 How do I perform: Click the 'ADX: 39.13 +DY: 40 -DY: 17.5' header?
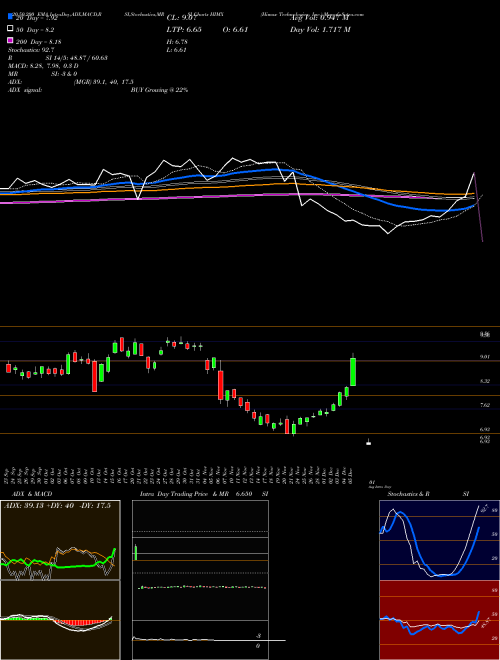pos(57,506)
